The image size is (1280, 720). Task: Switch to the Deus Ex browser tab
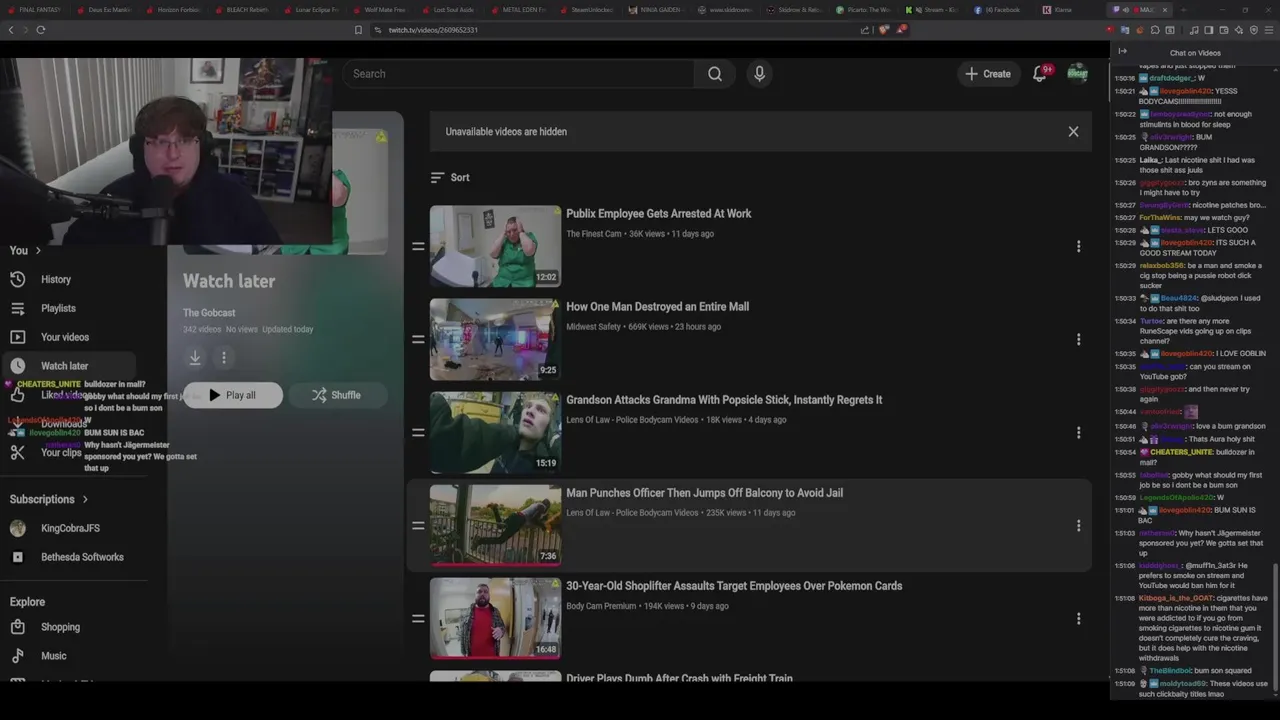click(x=105, y=10)
